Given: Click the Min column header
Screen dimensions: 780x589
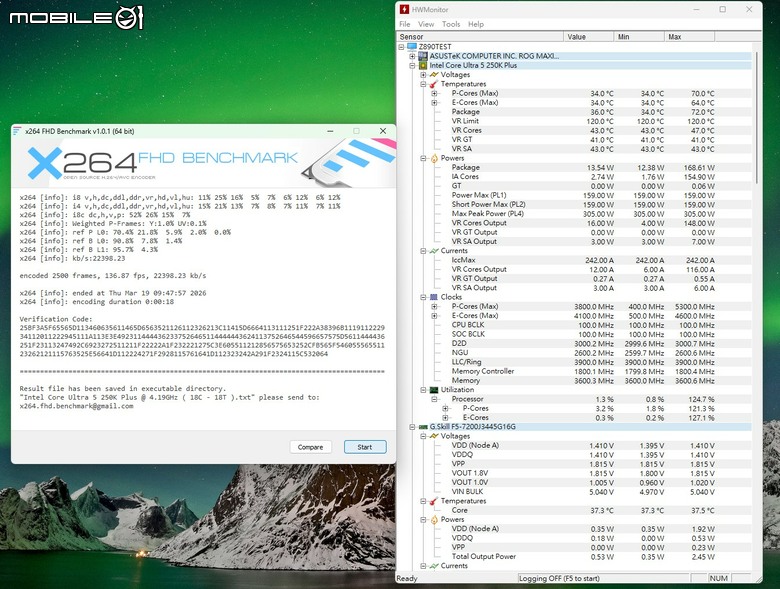Looking at the screenshot, I should coord(639,37).
